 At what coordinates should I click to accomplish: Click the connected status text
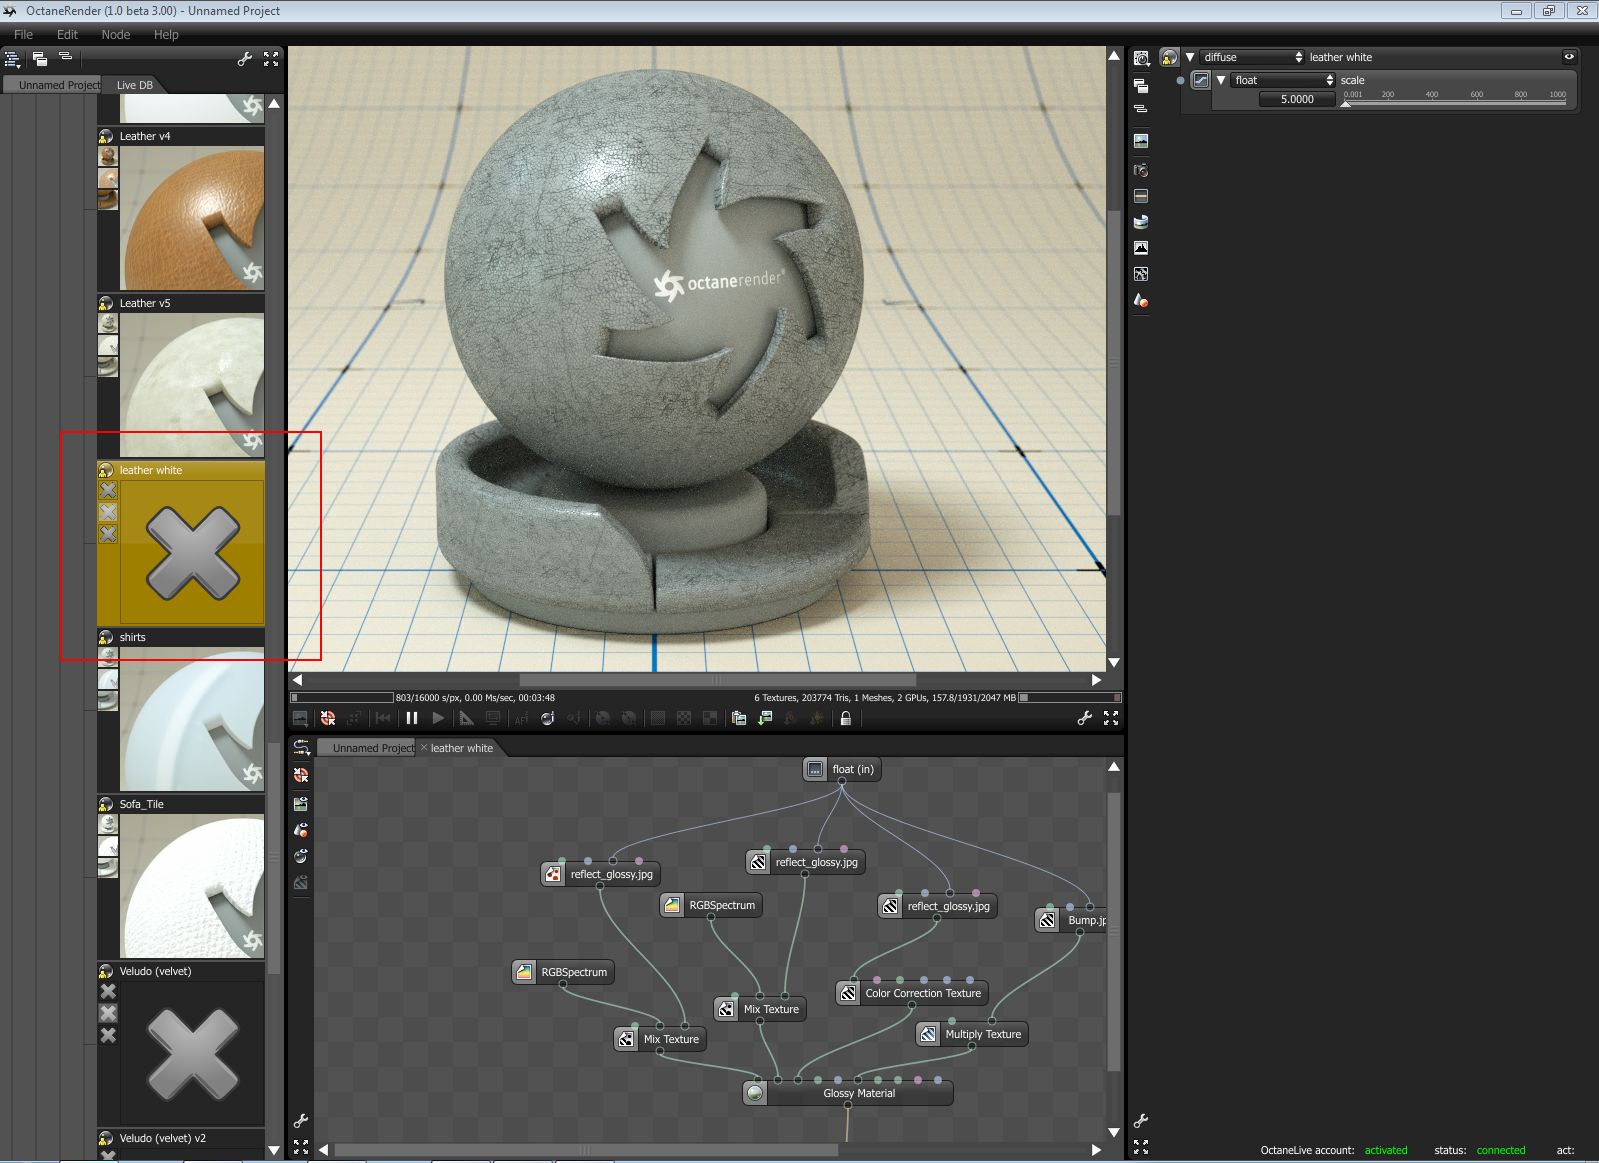[x=1501, y=1150]
